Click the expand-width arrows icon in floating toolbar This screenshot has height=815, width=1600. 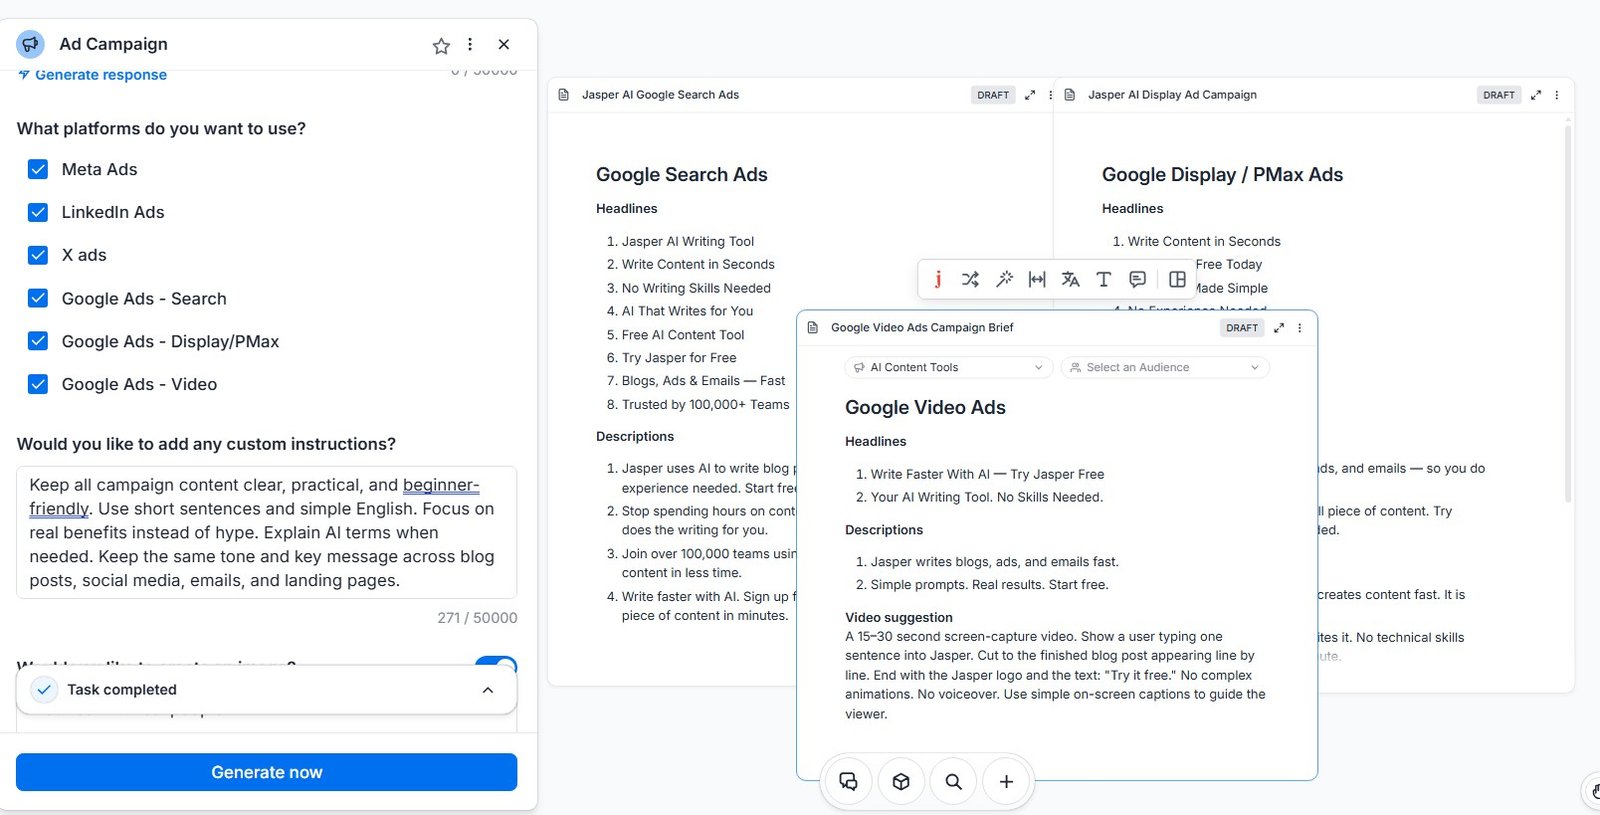[x=1037, y=279]
